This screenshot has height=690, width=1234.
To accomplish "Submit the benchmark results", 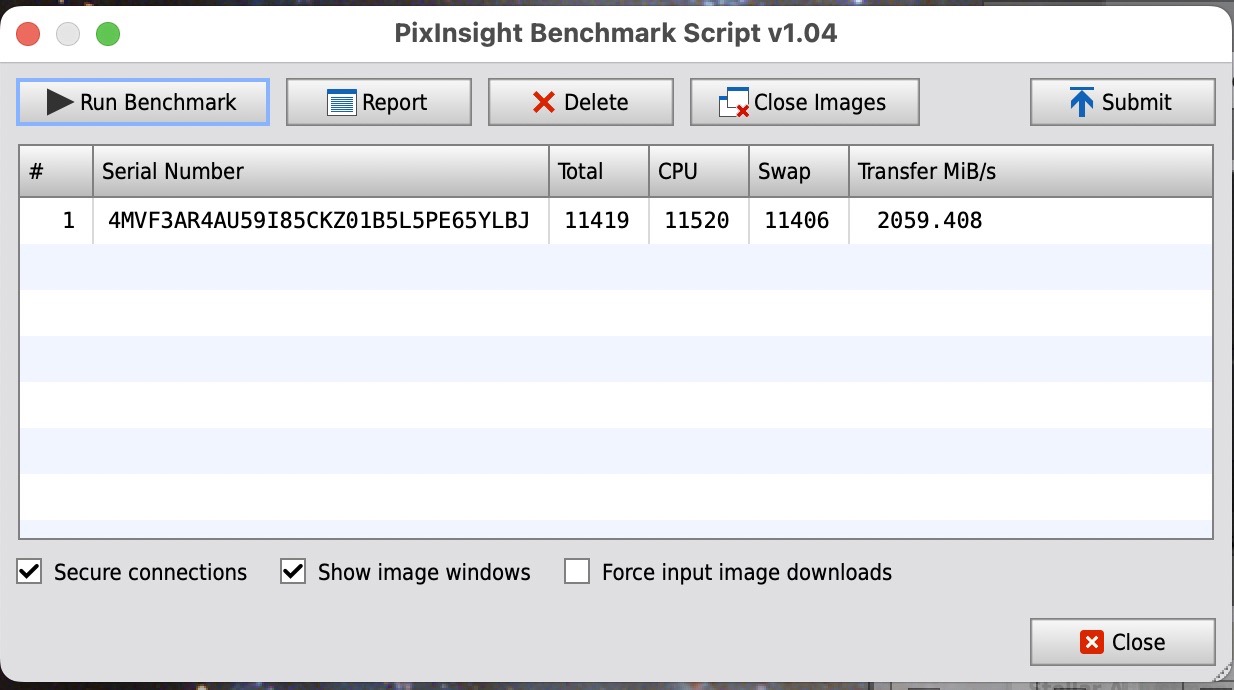I will point(1122,102).
